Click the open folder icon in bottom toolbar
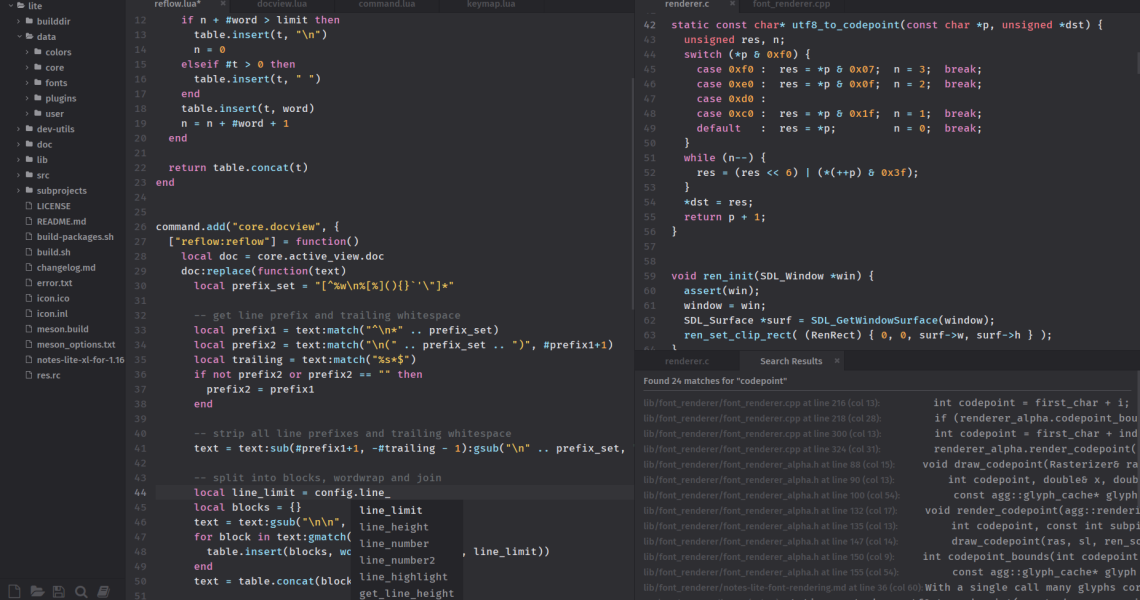 [37, 591]
